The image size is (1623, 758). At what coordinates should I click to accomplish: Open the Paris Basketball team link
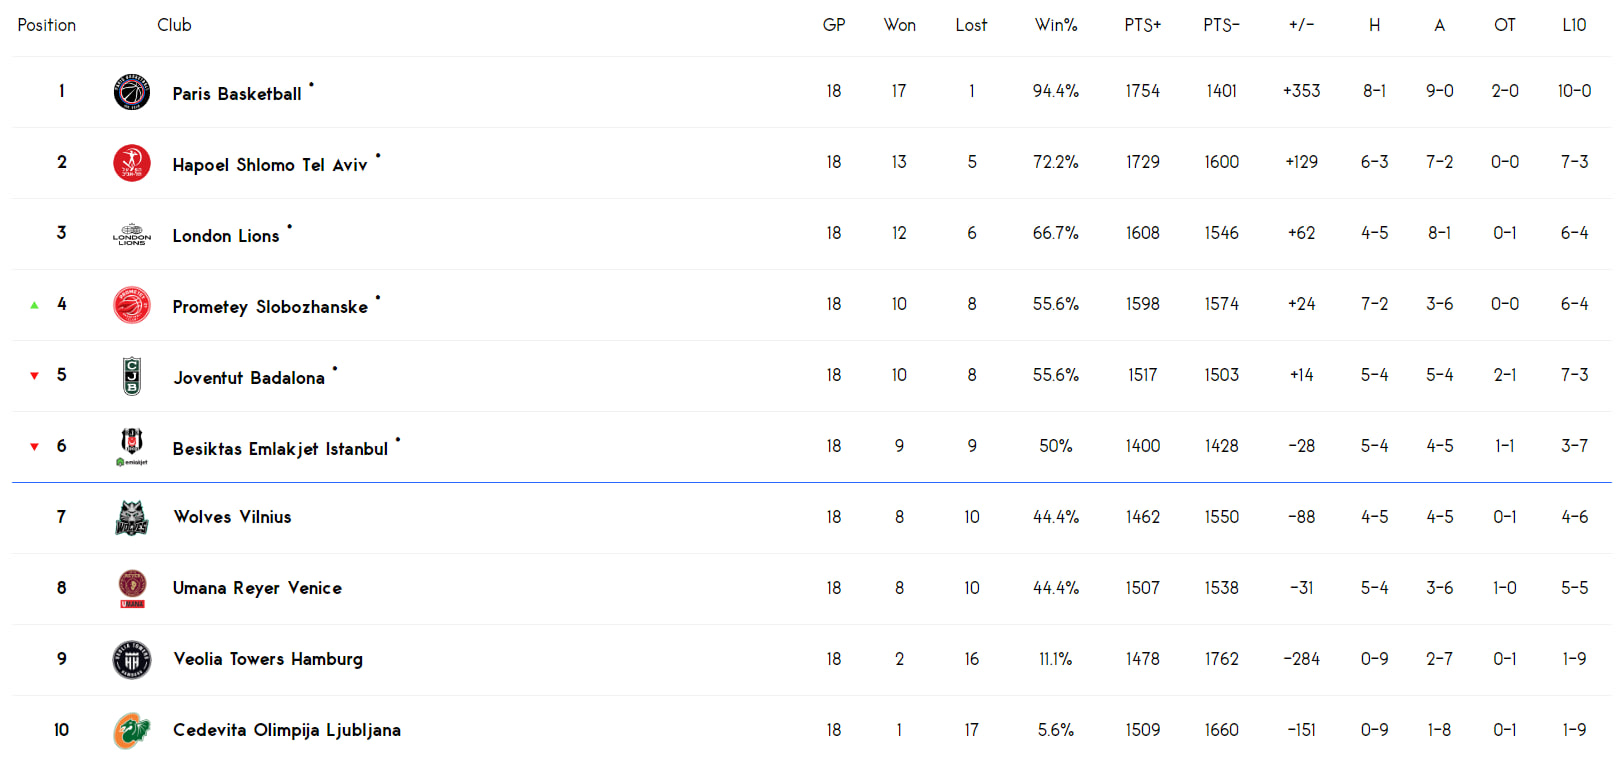point(237,94)
